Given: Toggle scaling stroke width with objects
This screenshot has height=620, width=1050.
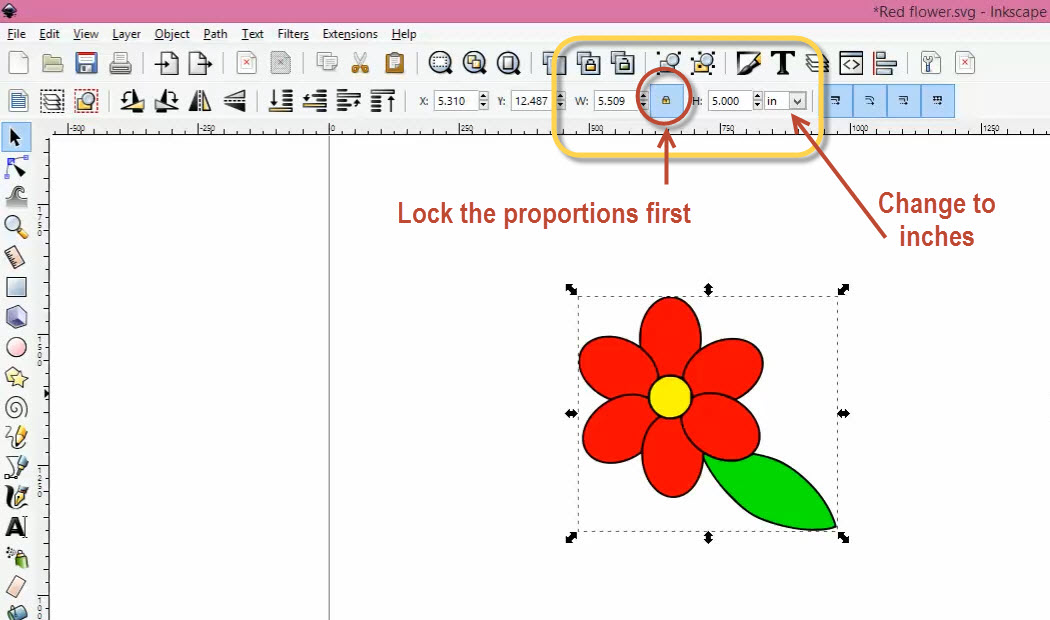Looking at the screenshot, I should pos(836,100).
